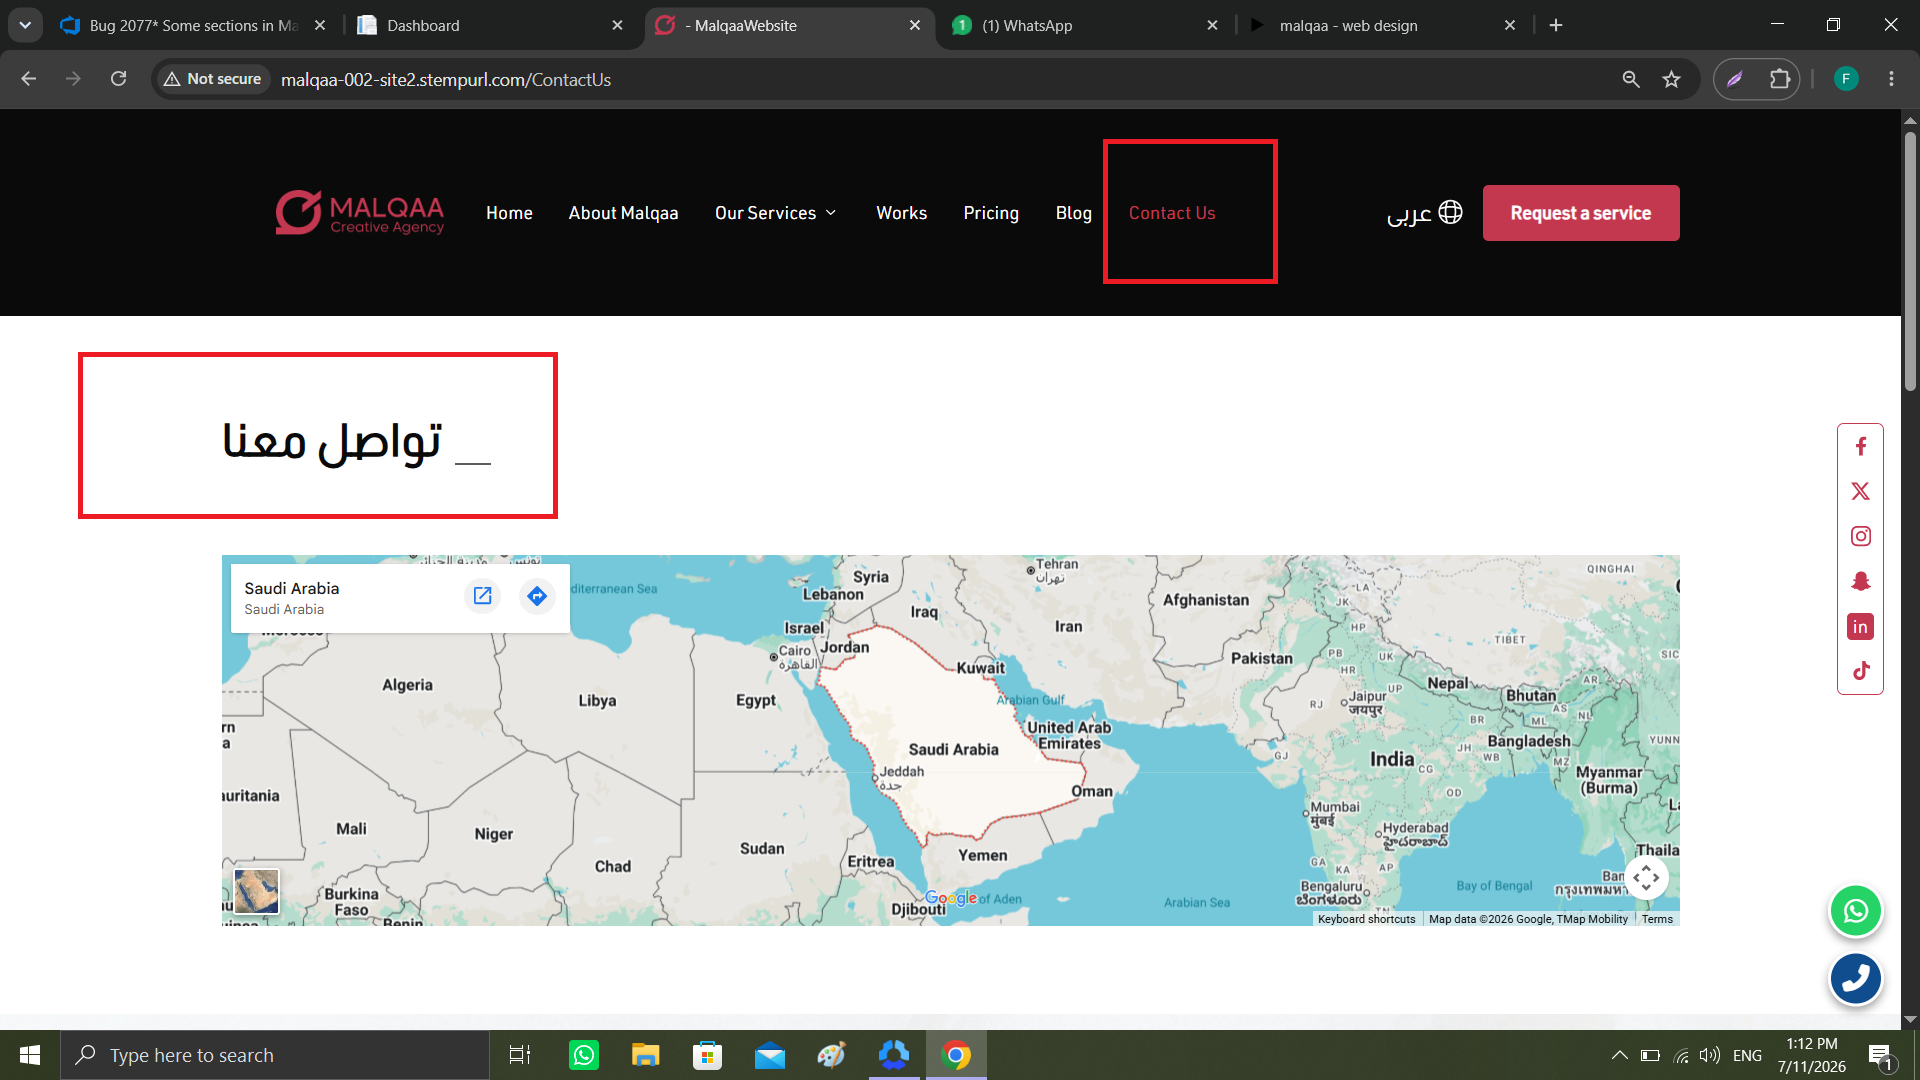Click the floating WhatsApp chat button
1920x1080 pixels.
coord(1856,911)
